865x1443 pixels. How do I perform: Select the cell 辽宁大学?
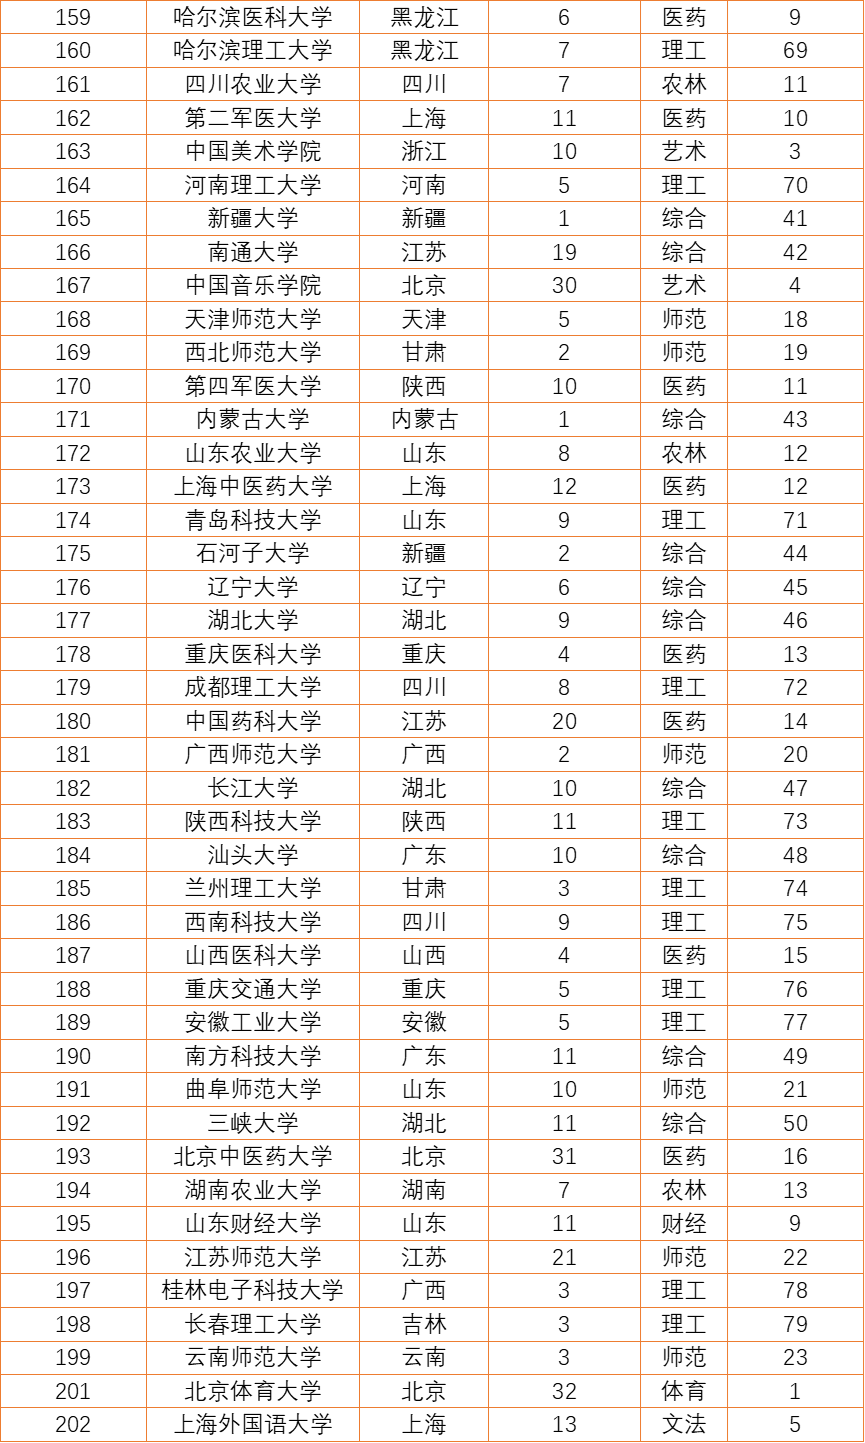tap(253, 587)
